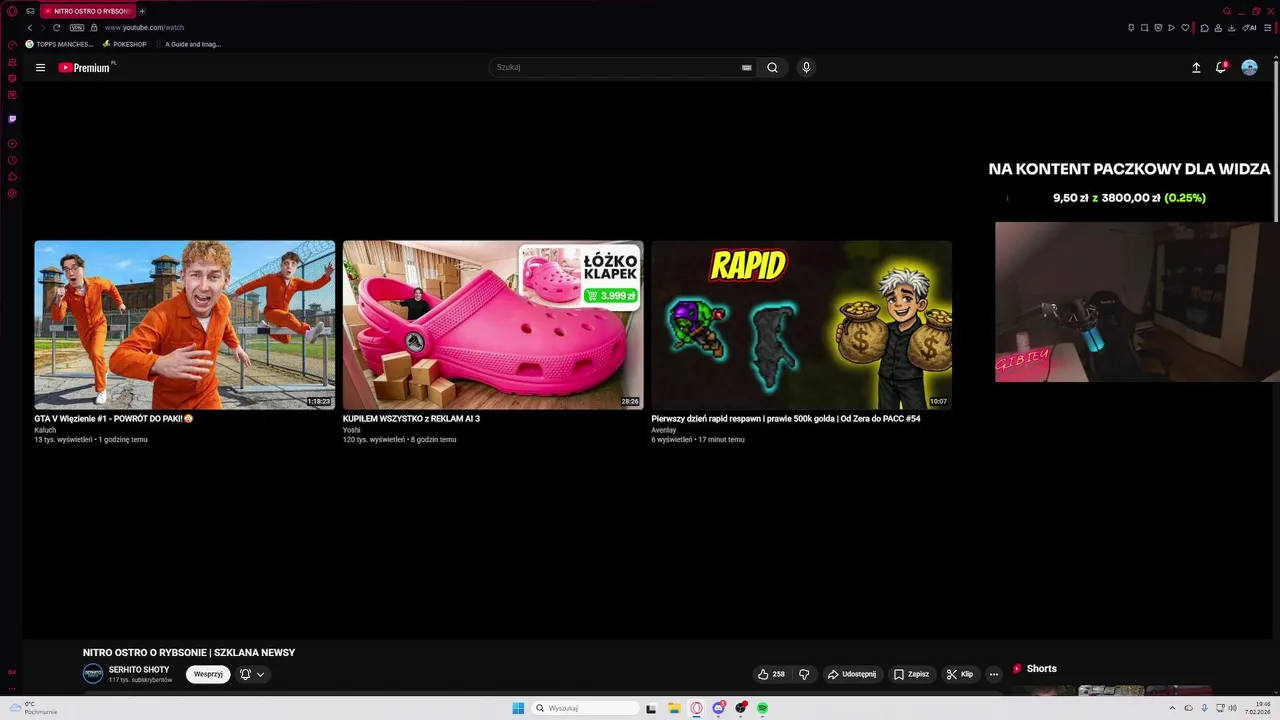The height and width of the screenshot is (720, 1280).
Task: Toggle the VPN badge in address bar
Action: 77,28
